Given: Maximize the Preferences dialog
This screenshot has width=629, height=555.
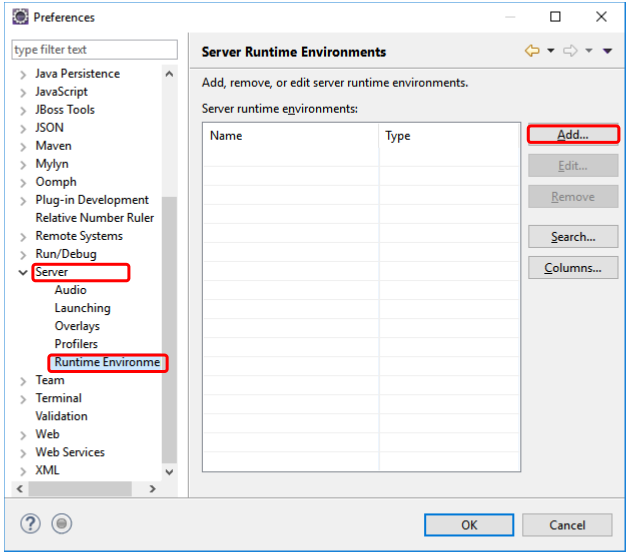Looking at the screenshot, I should 555,17.
